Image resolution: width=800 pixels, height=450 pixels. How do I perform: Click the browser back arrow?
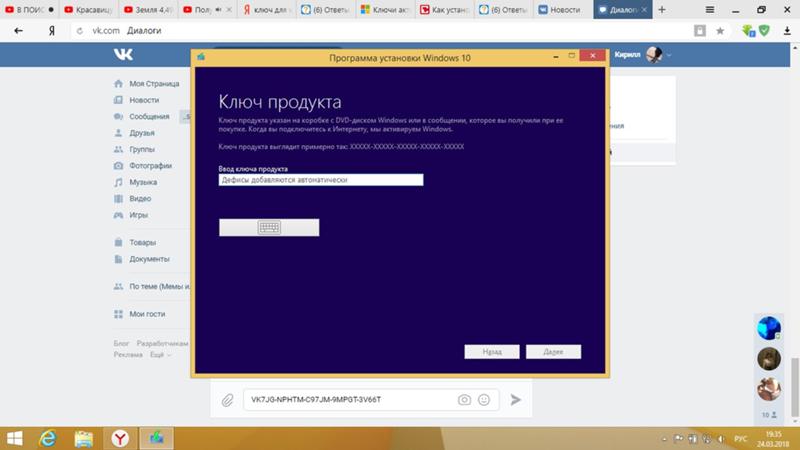(18, 31)
